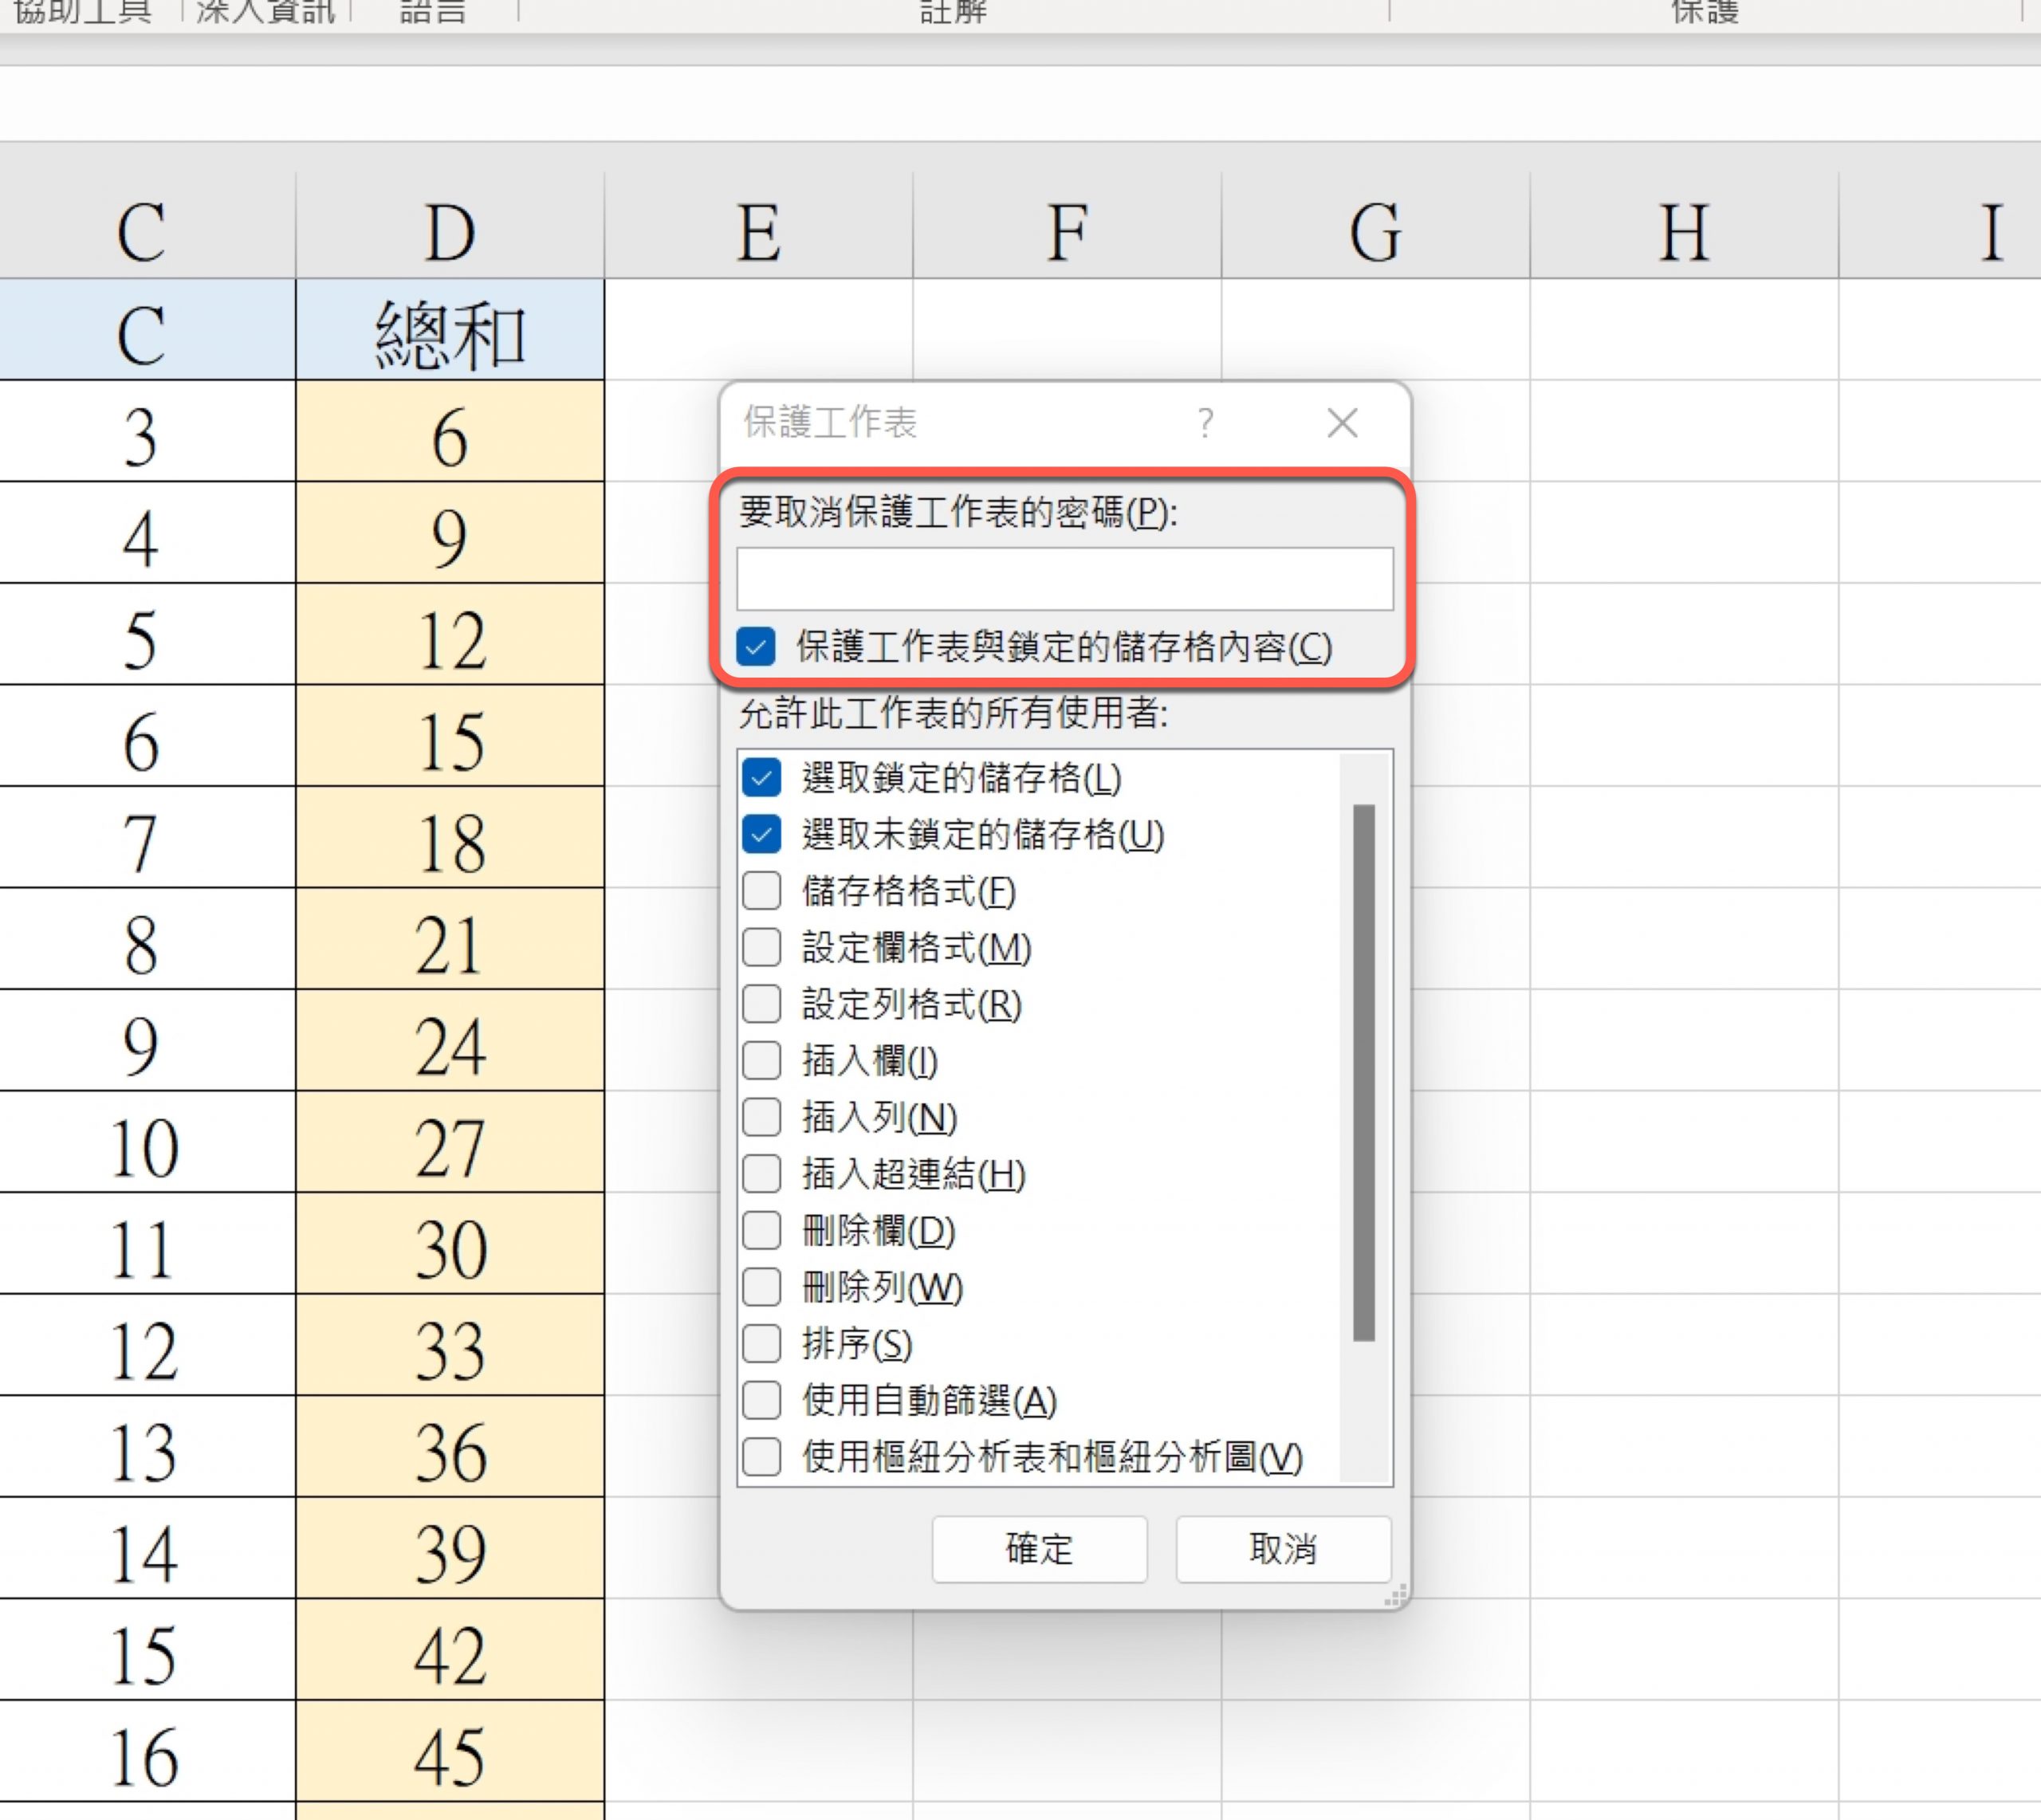Enable 使用自動篩選 permission
Image resolution: width=2041 pixels, height=1820 pixels.
762,1400
